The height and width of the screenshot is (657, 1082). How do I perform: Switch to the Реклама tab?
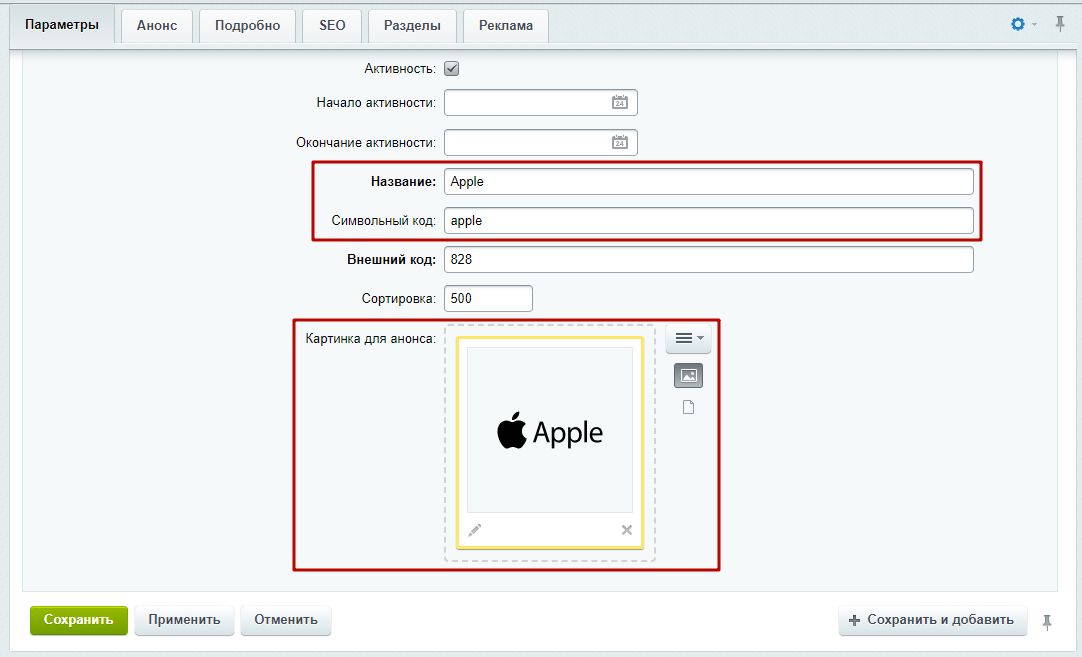coord(506,26)
